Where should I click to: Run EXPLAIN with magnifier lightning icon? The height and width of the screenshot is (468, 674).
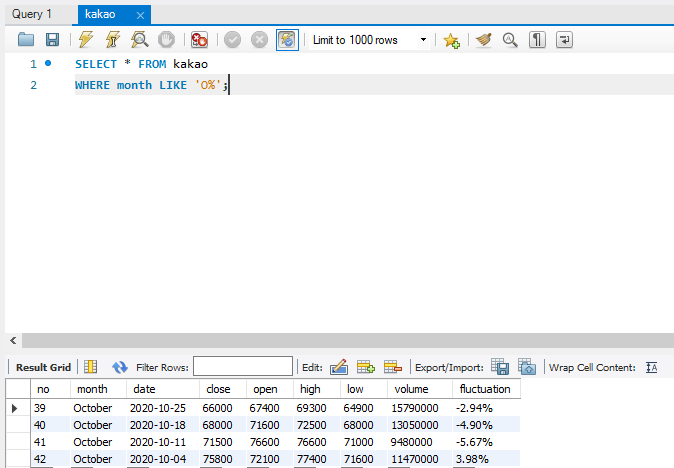pyautogui.click(x=140, y=40)
